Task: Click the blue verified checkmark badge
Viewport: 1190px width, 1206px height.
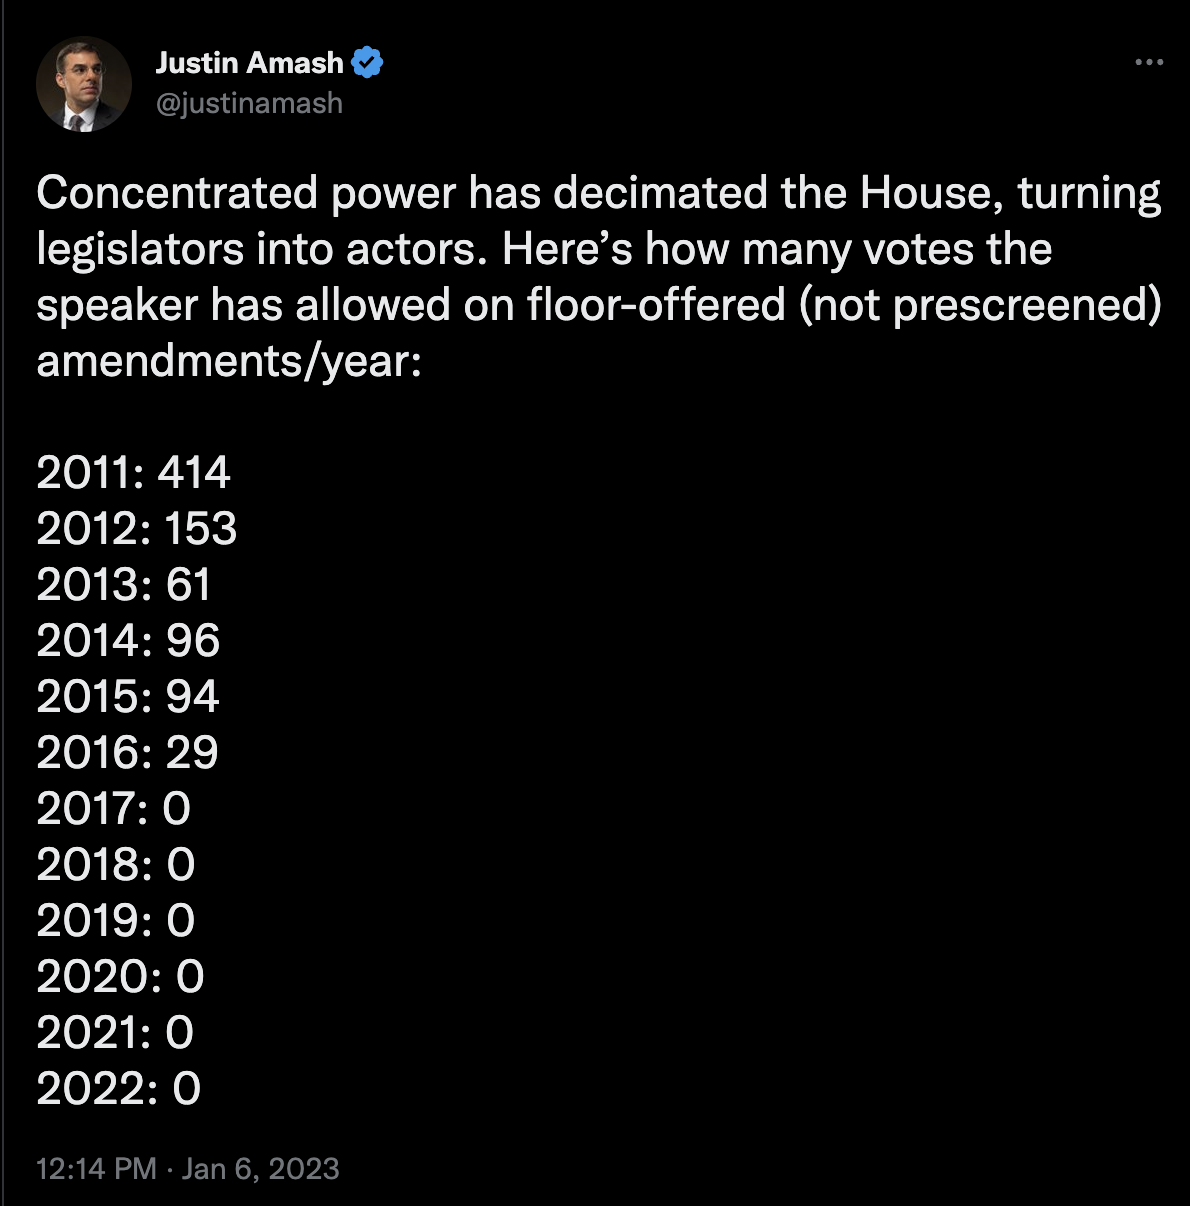Action: tap(367, 63)
